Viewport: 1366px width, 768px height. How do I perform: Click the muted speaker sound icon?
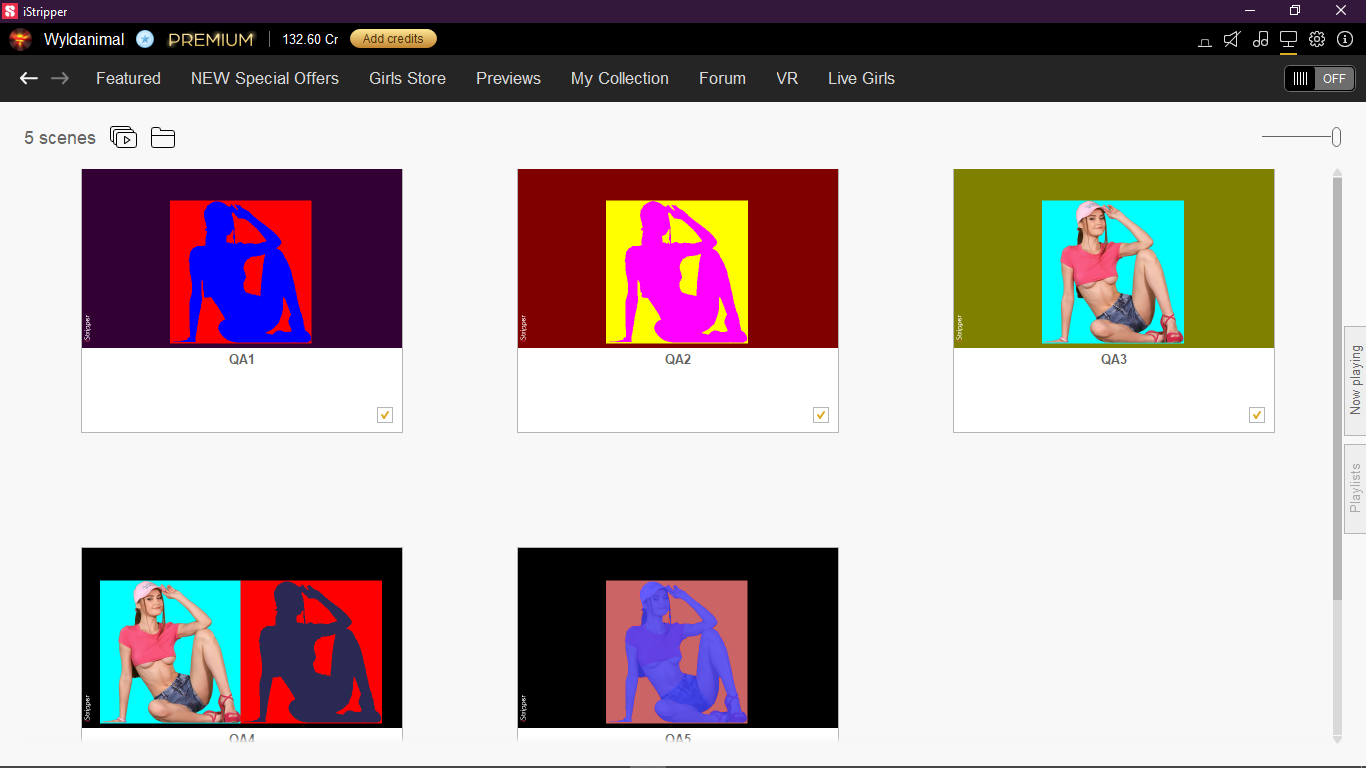click(x=1232, y=39)
